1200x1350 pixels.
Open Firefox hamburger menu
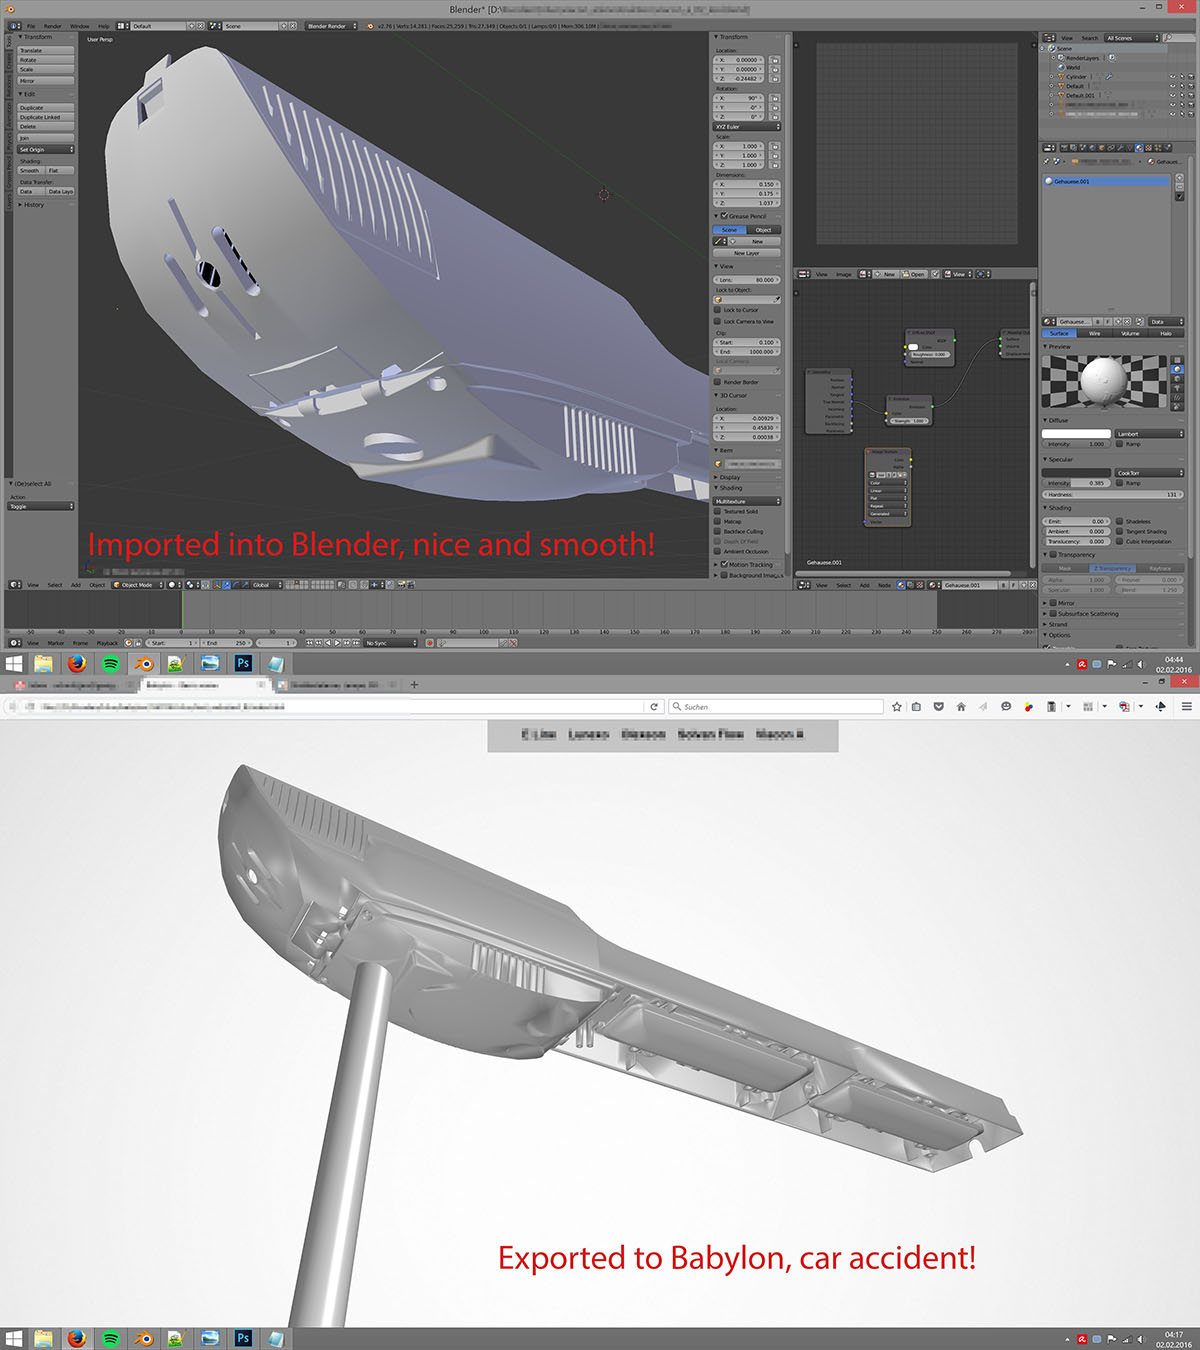pos(1187,707)
